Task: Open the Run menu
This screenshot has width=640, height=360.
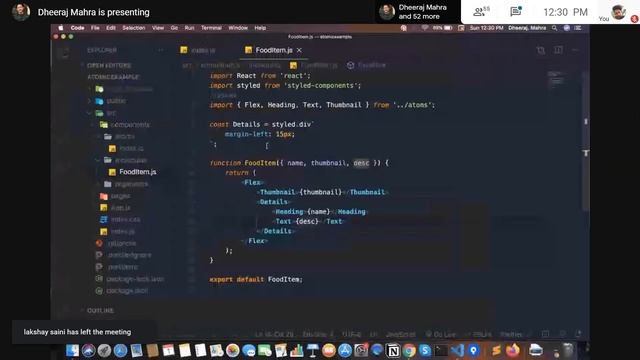Action: click(x=189, y=28)
